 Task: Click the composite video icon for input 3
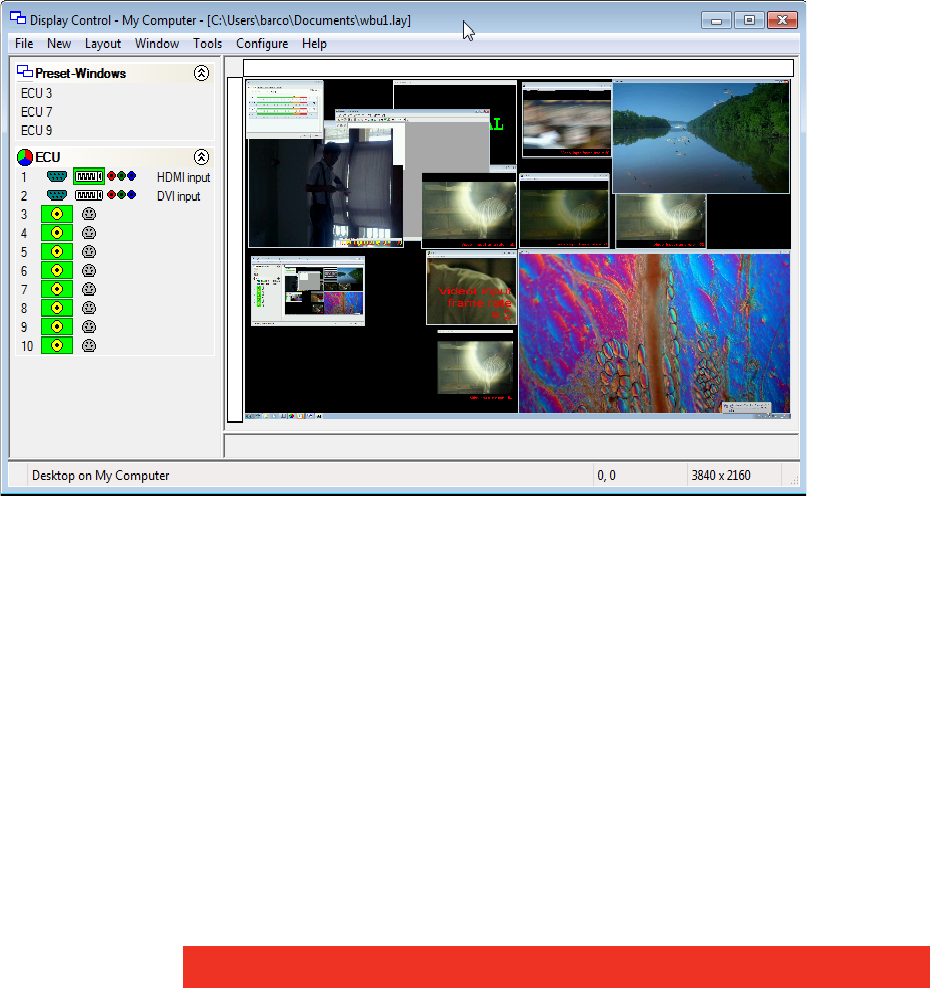[x=57, y=214]
